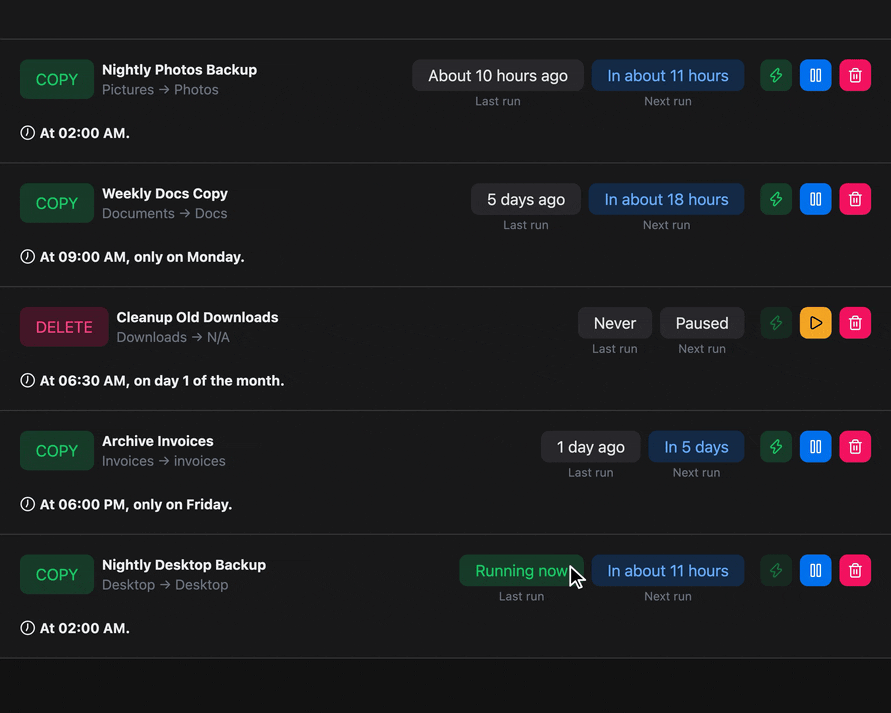Click clock icon beside monthly cleanup schedule
The height and width of the screenshot is (713, 891).
click(27, 381)
